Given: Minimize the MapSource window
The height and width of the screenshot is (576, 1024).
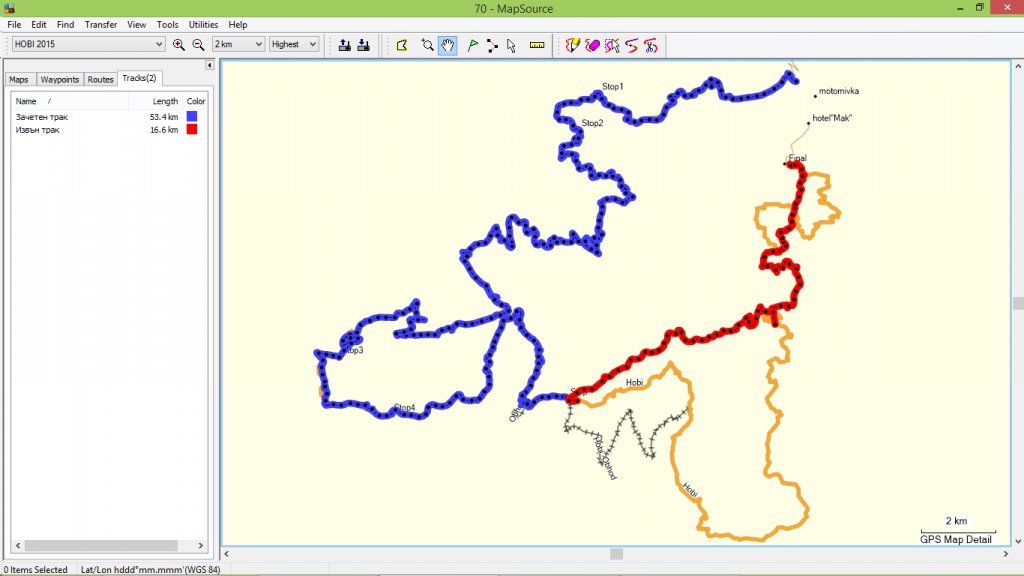Looking at the screenshot, I should pos(960,8).
